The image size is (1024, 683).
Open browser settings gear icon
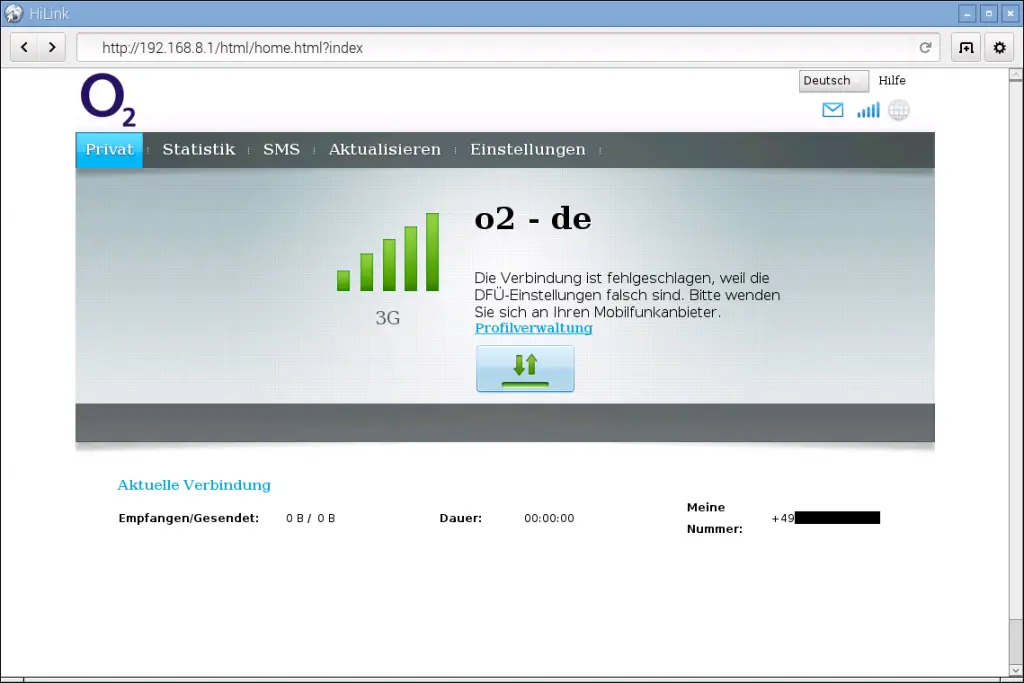pyautogui.click(x=999, y=48)
